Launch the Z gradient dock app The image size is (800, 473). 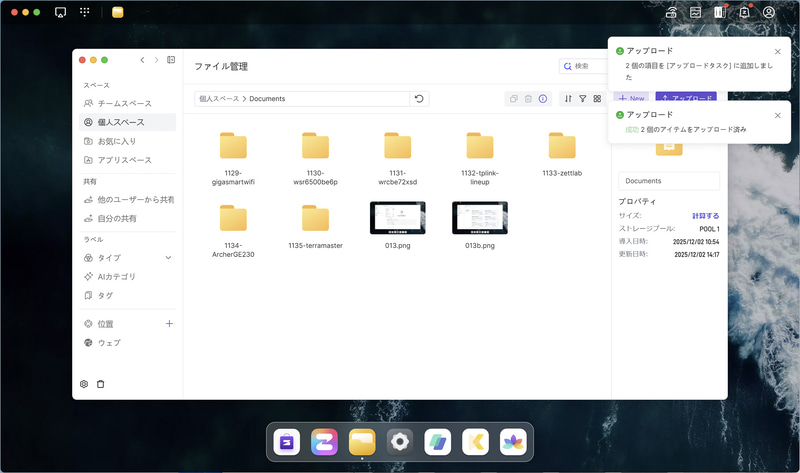pos(324,442)
